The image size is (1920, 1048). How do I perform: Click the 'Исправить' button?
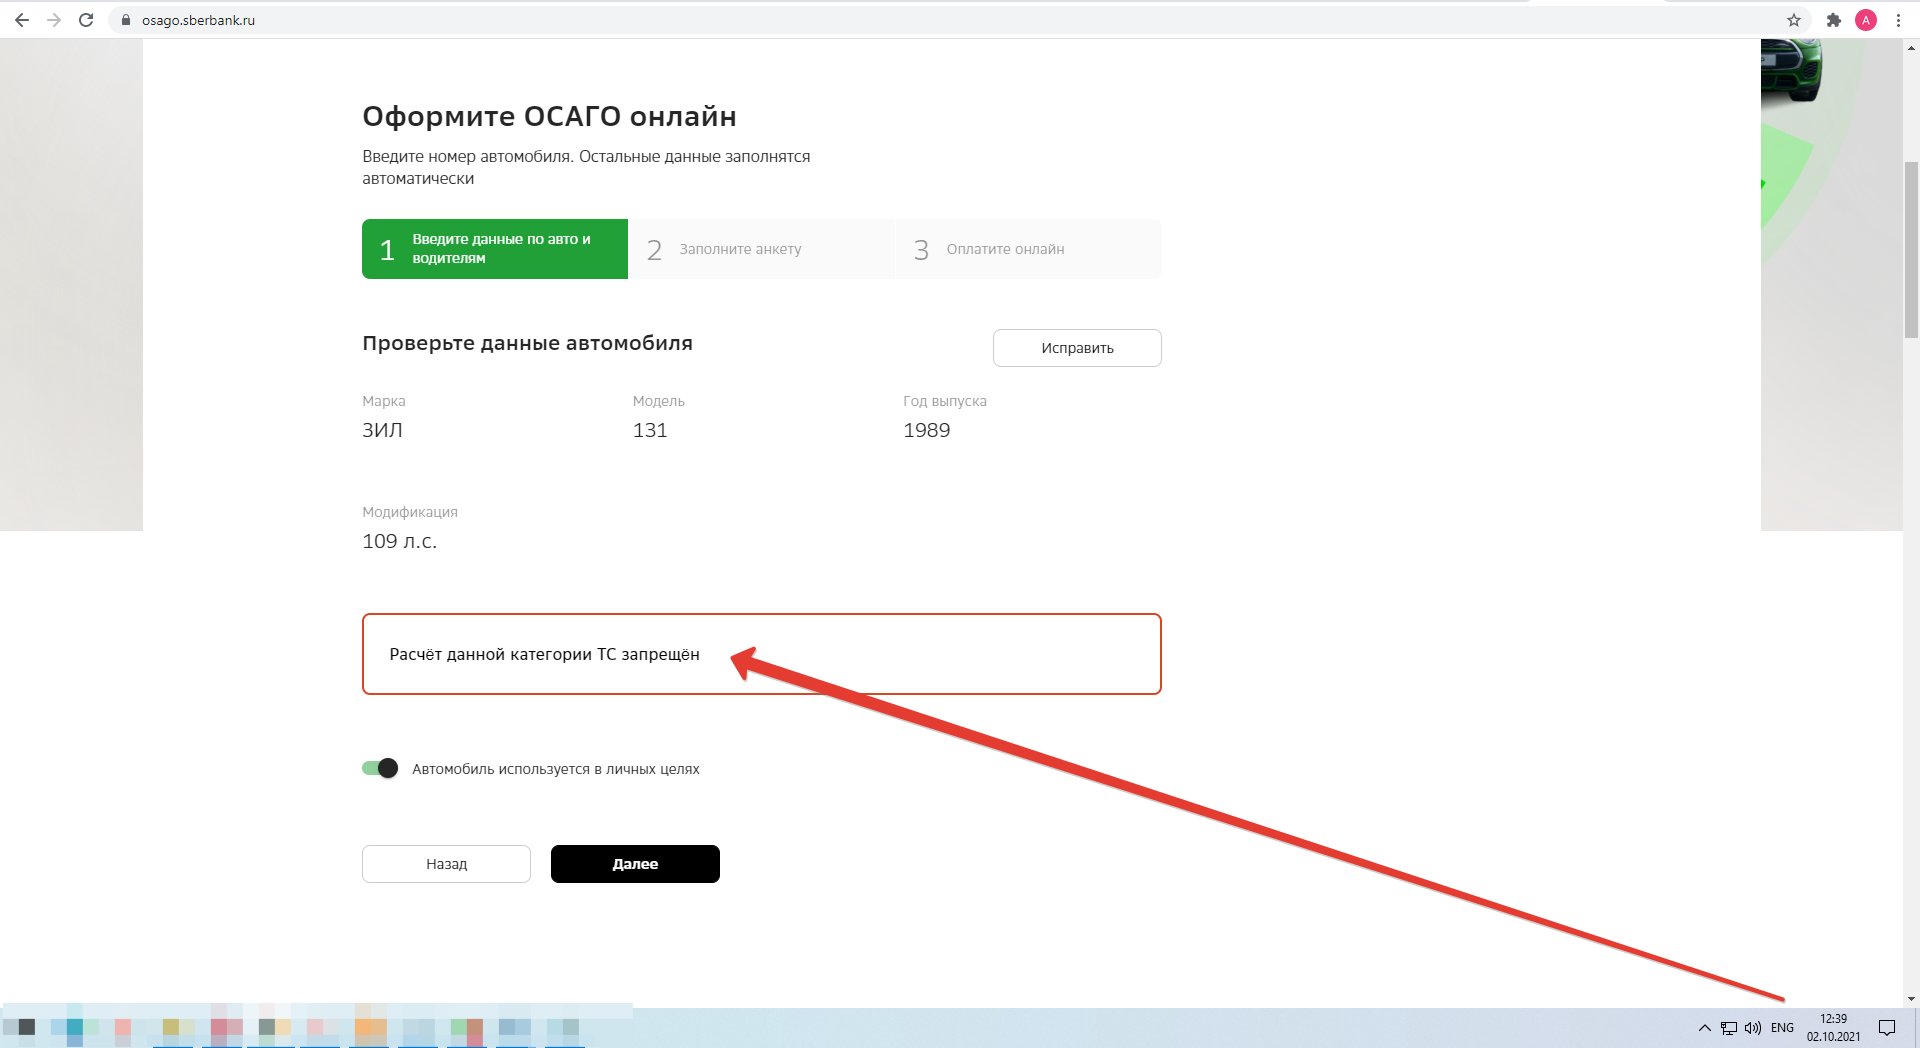tap(1077, 348)
